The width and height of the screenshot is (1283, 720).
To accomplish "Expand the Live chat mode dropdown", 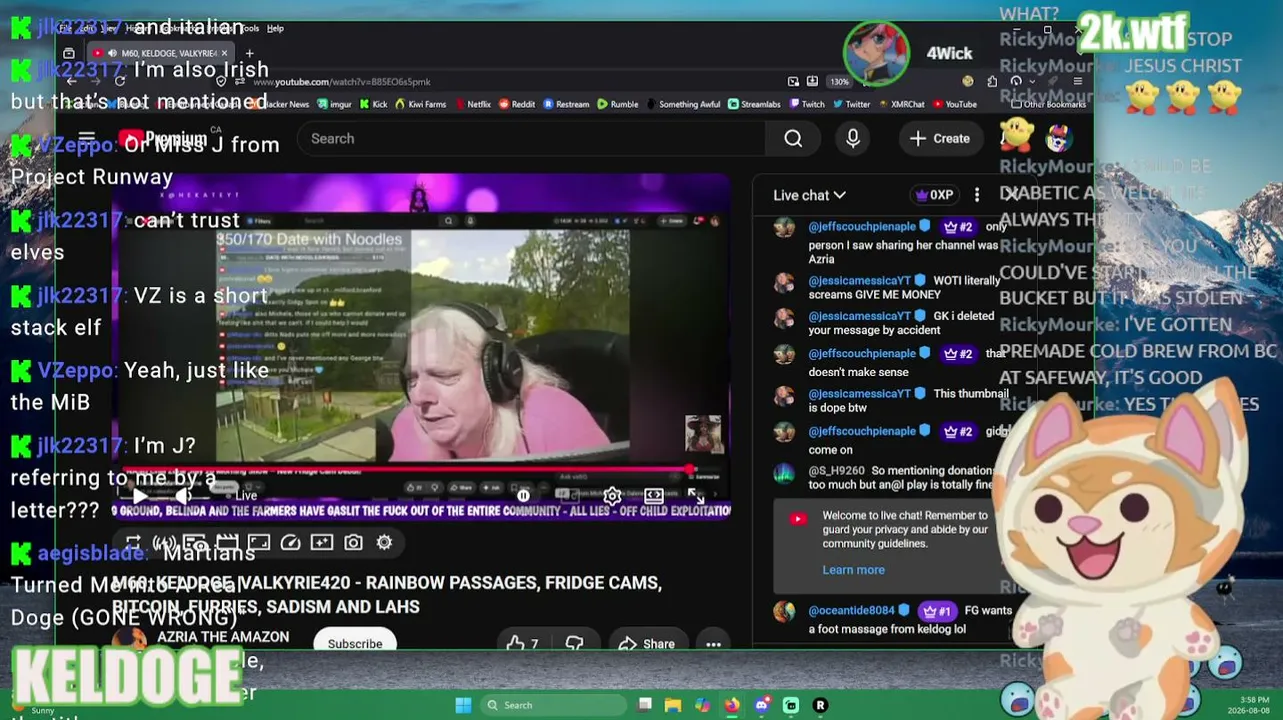I will 809,195.
